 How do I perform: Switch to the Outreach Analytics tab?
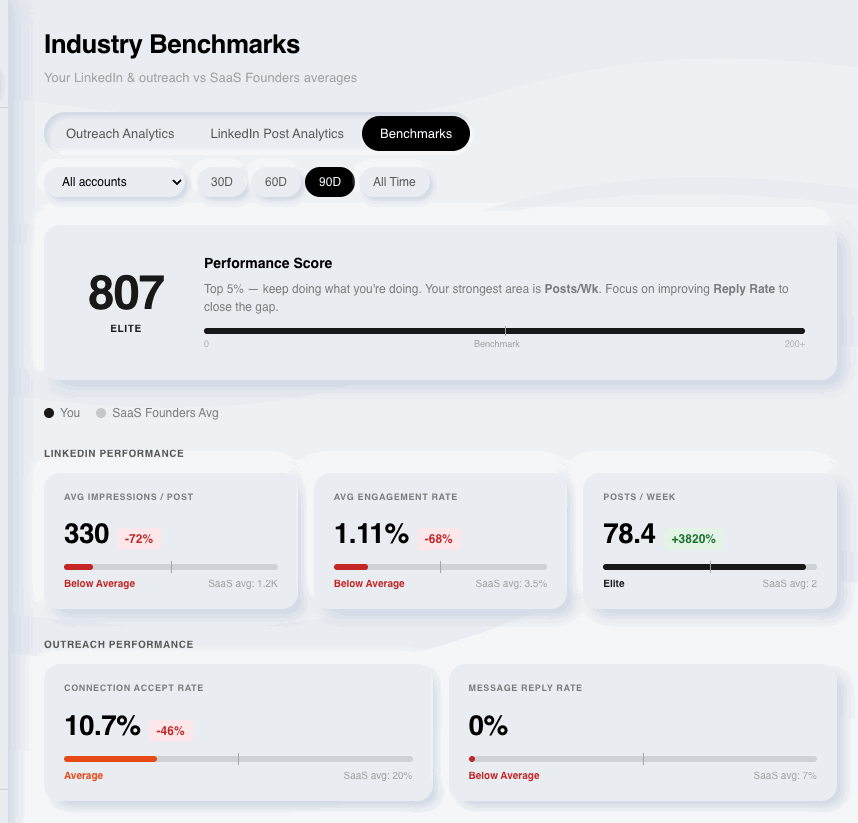(120, 133)
